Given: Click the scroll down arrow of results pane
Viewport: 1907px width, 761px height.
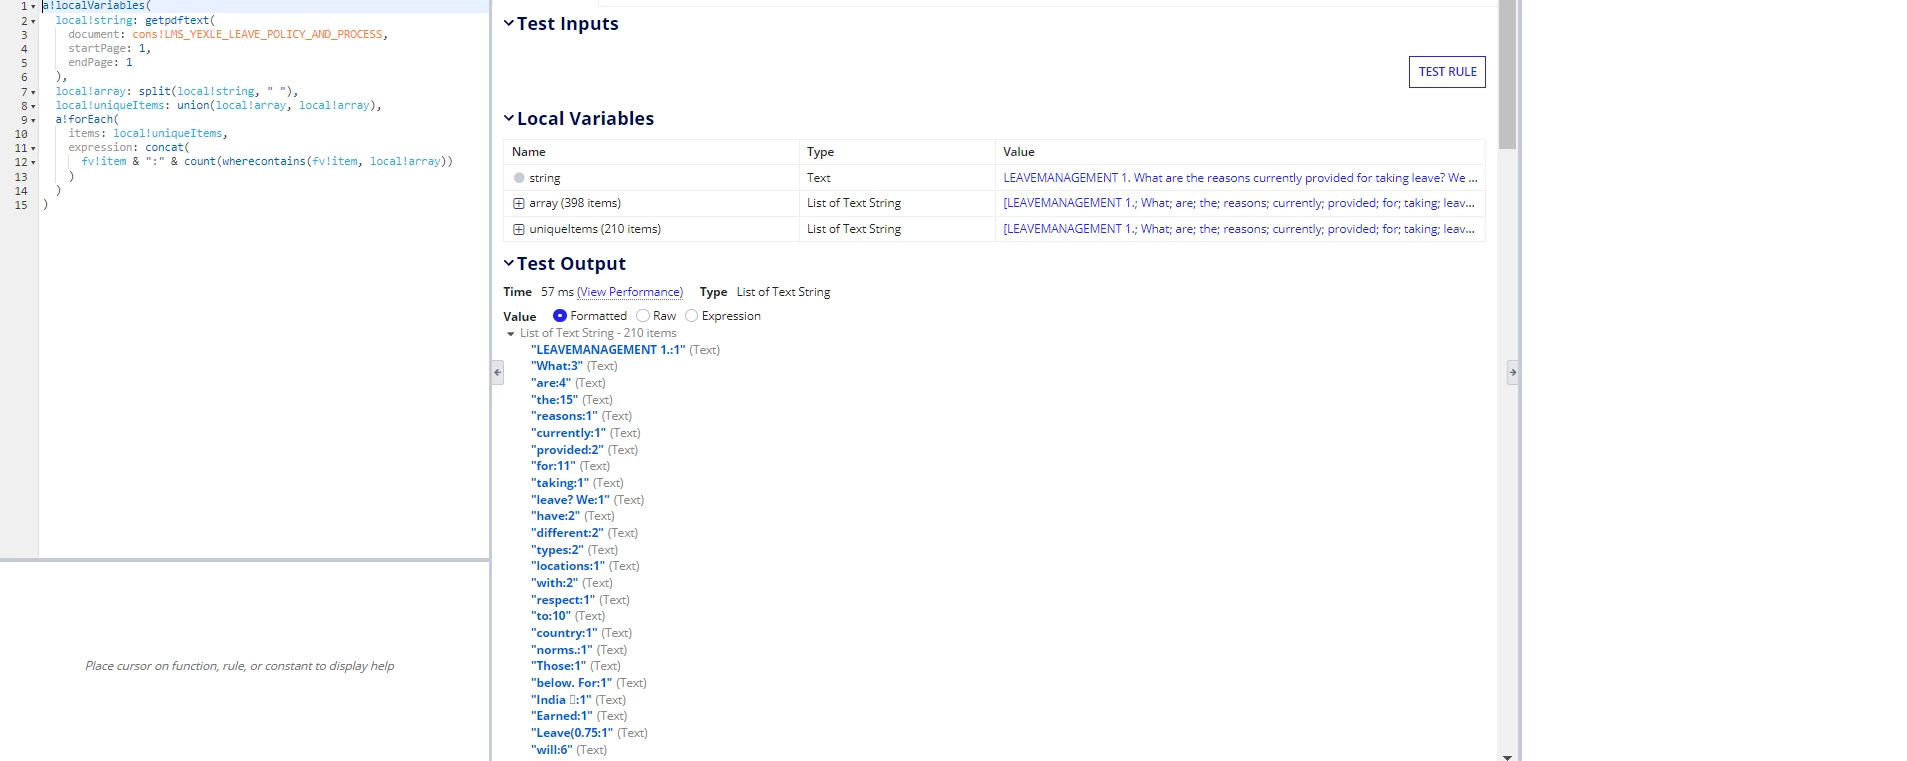Looking at the screenshot, I should 1507,756.
